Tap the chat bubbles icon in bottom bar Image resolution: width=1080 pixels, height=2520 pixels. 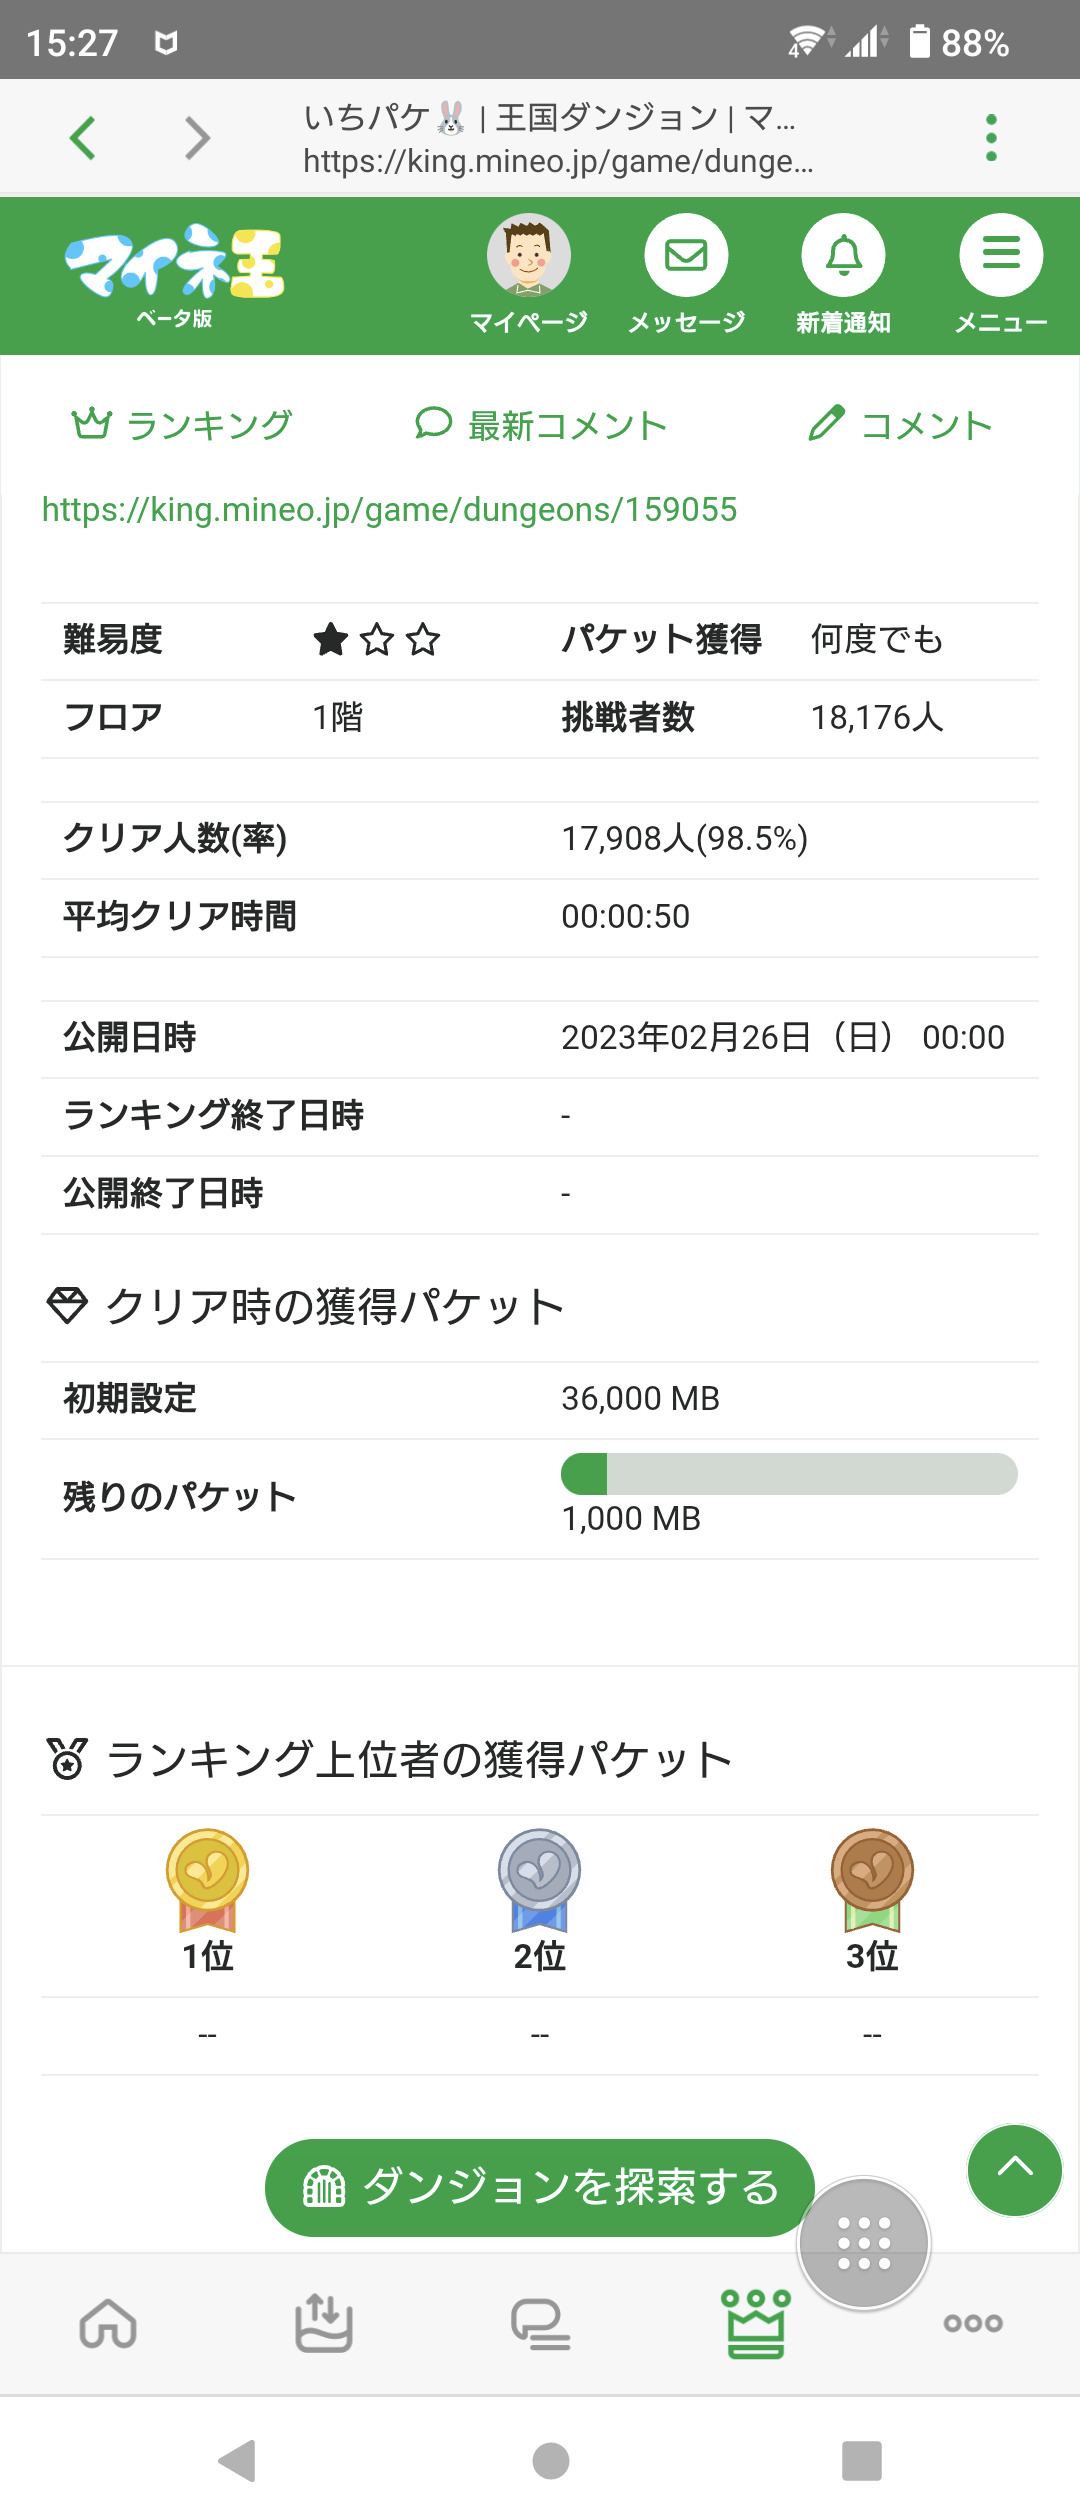[540, 2322]
